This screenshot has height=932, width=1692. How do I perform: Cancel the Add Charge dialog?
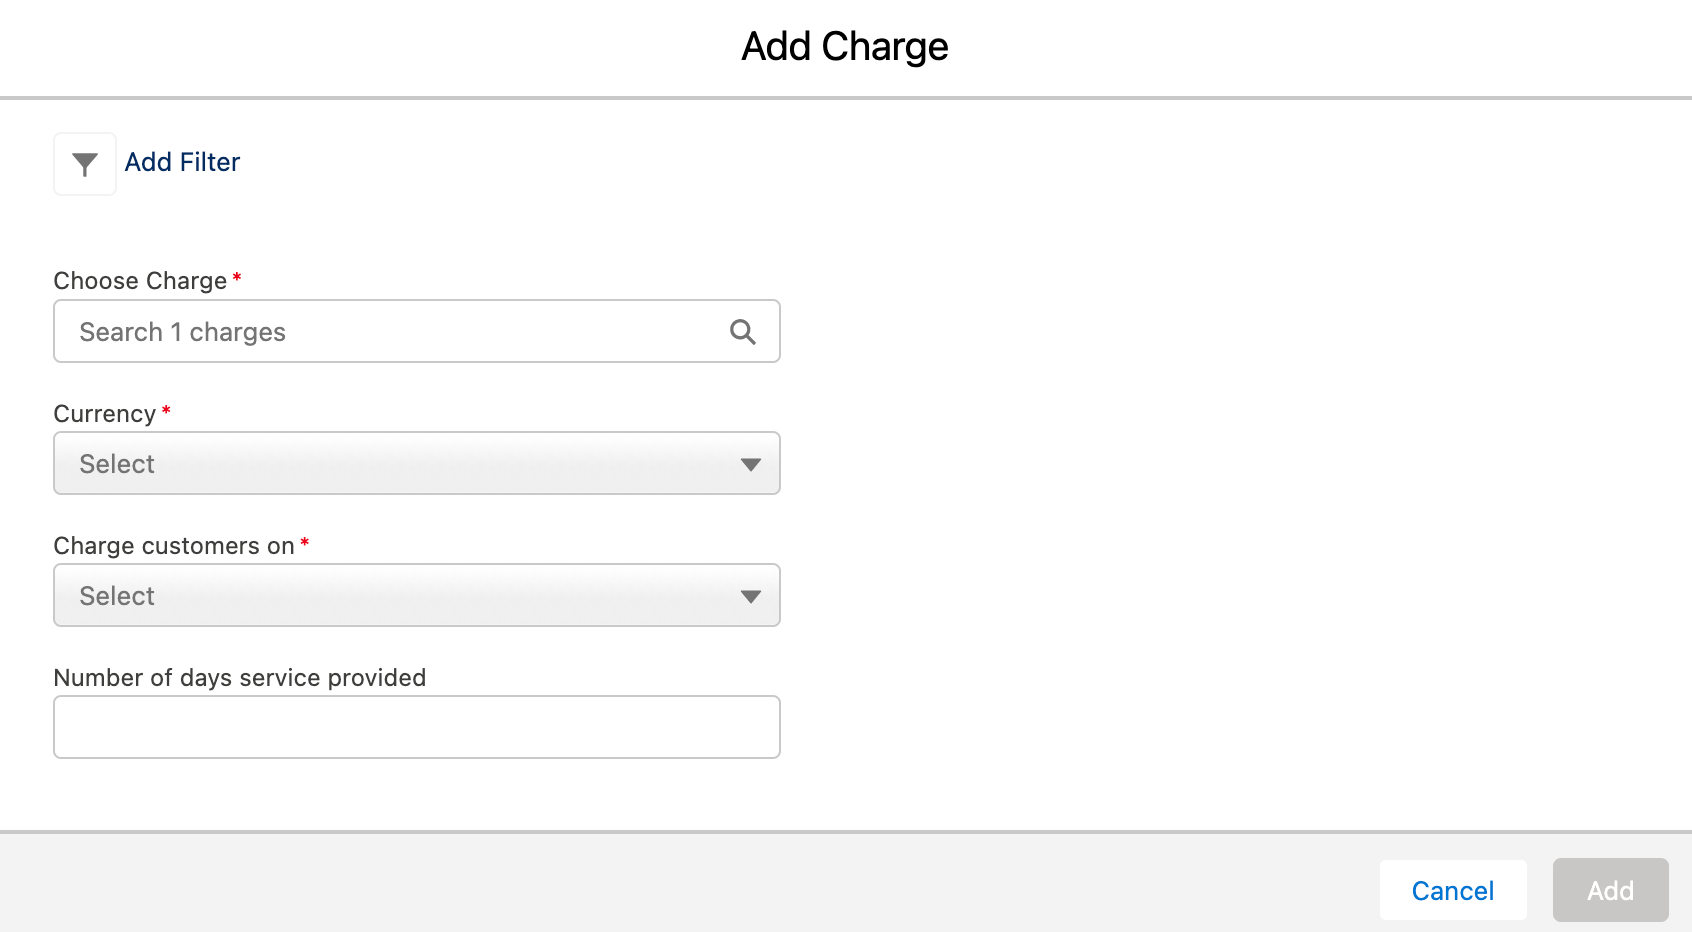coord(1452,890)
